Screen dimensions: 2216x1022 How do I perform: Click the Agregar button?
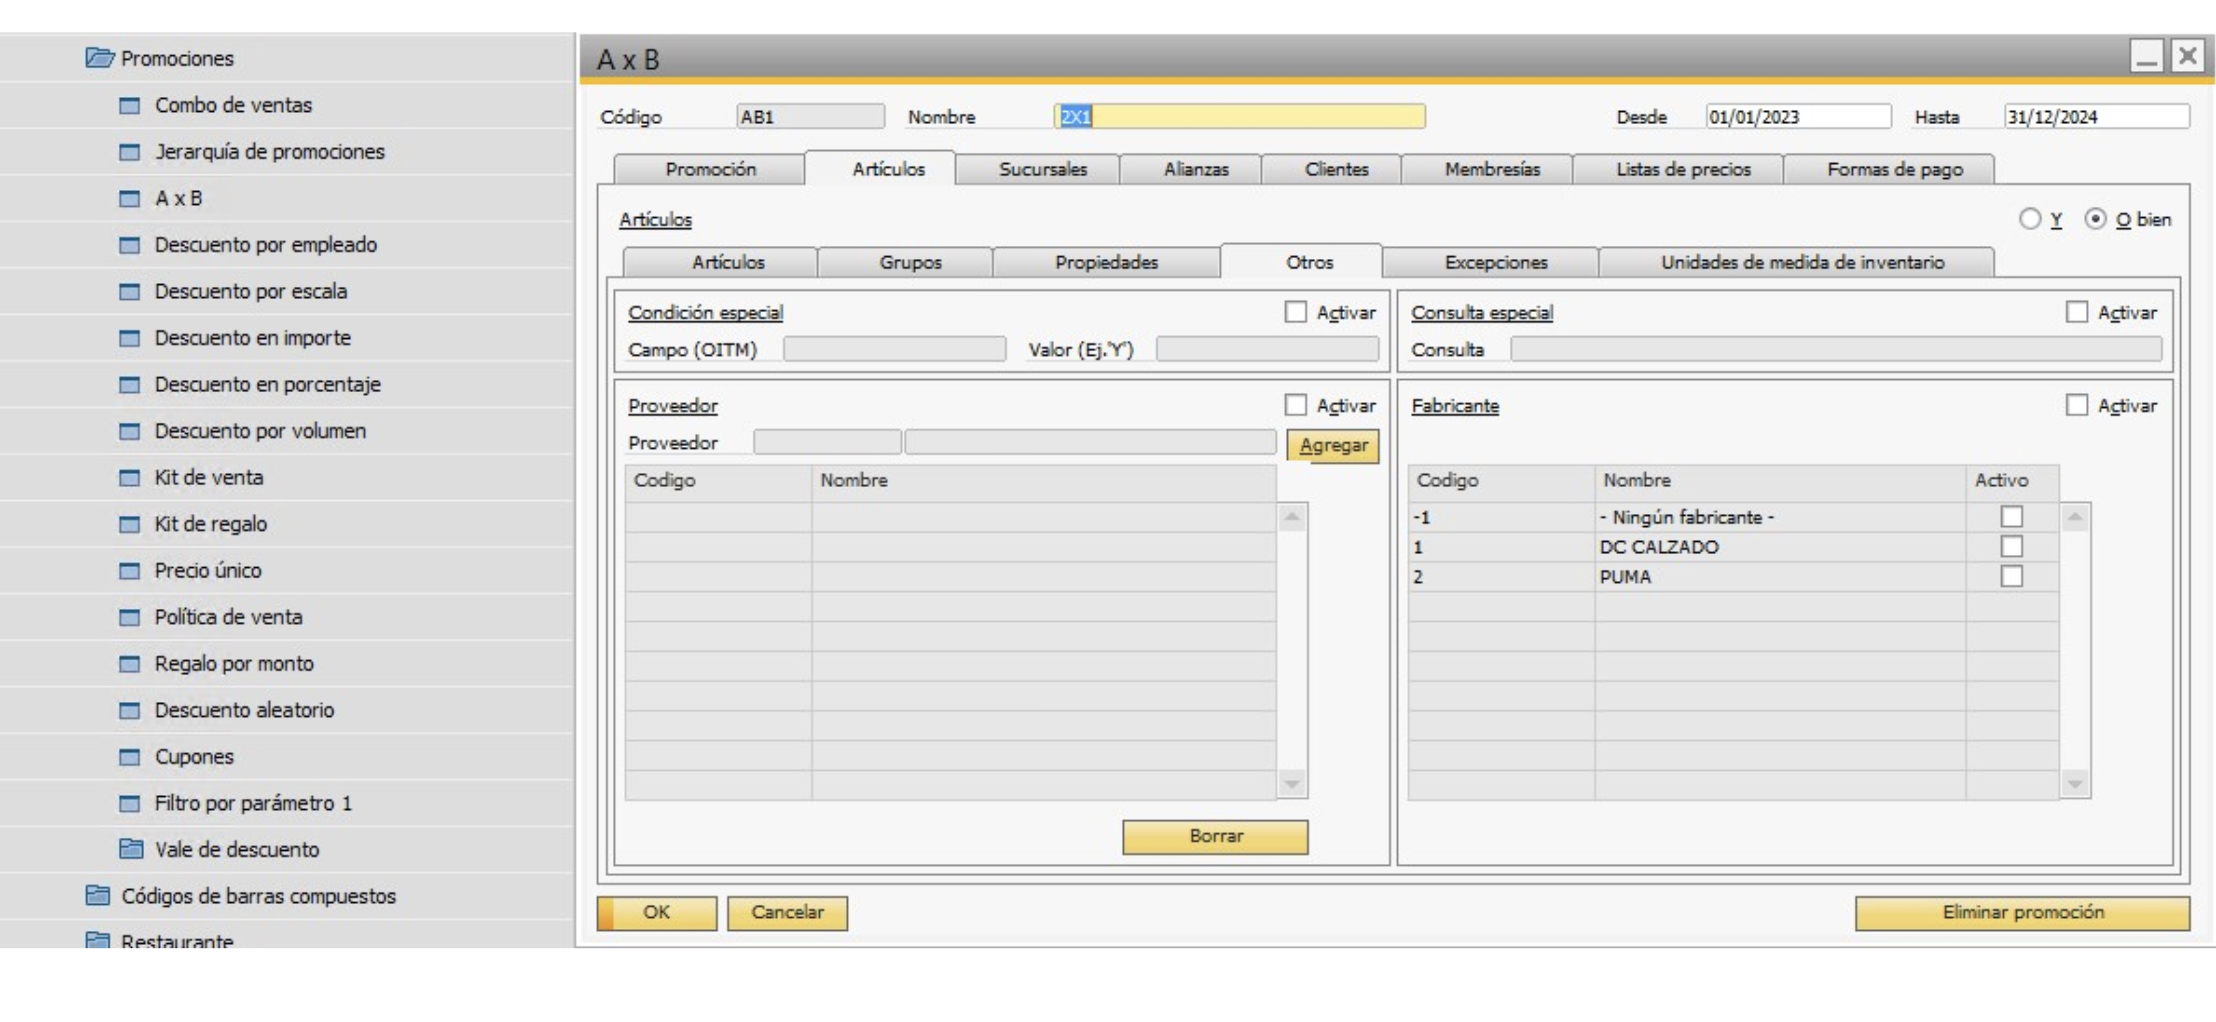pyautogui.click(x=1333, y=446)
